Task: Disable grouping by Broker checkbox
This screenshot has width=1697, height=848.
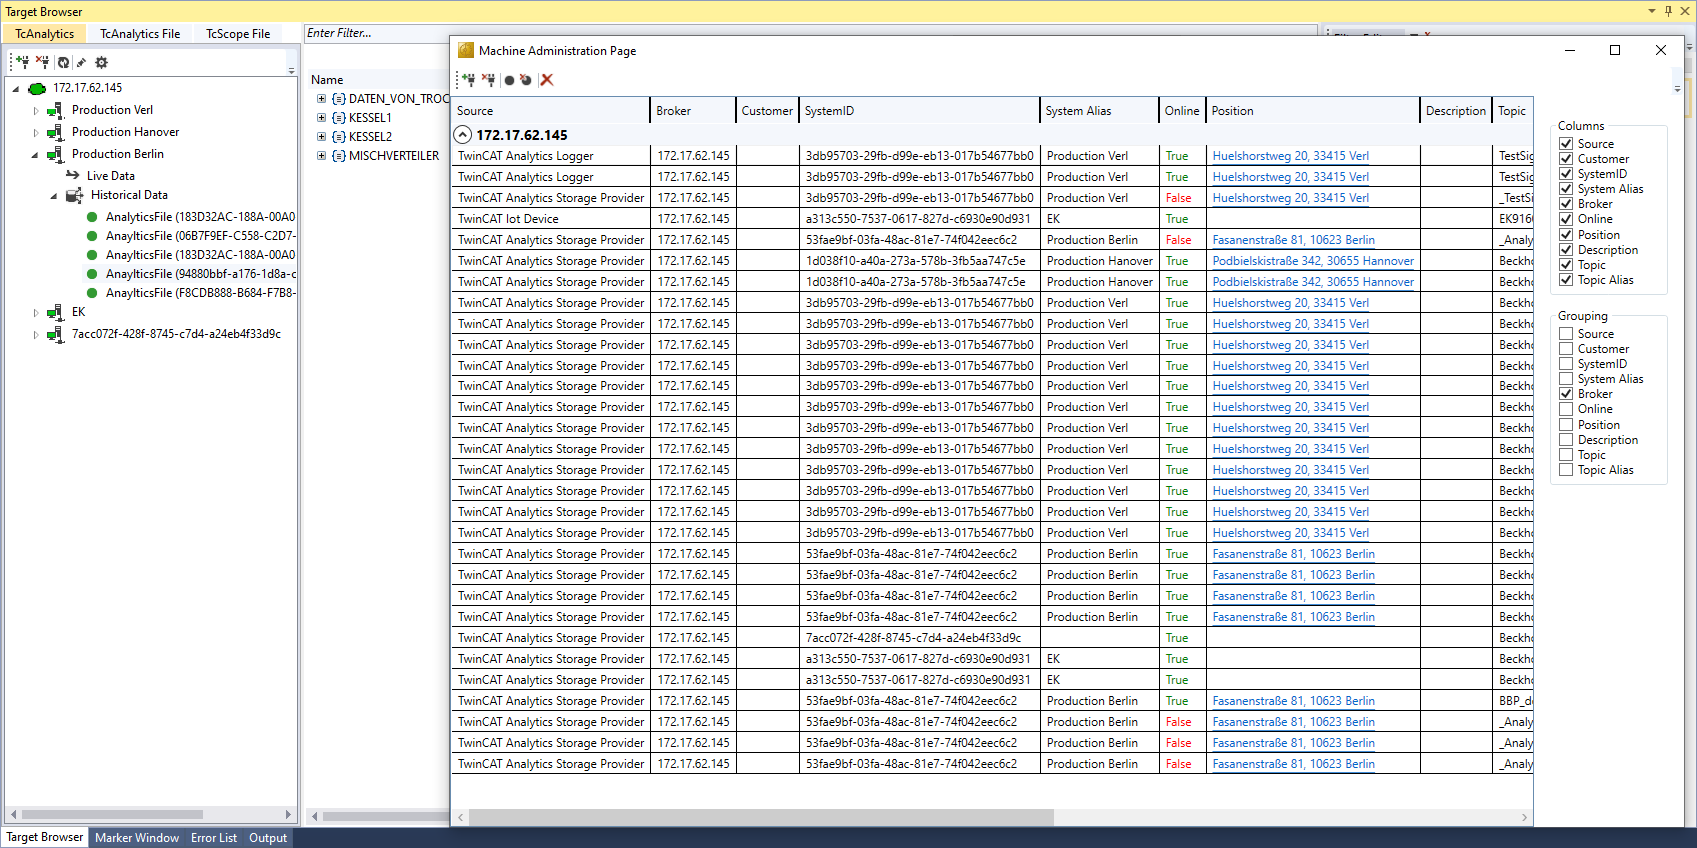Action: point(1566,394)
